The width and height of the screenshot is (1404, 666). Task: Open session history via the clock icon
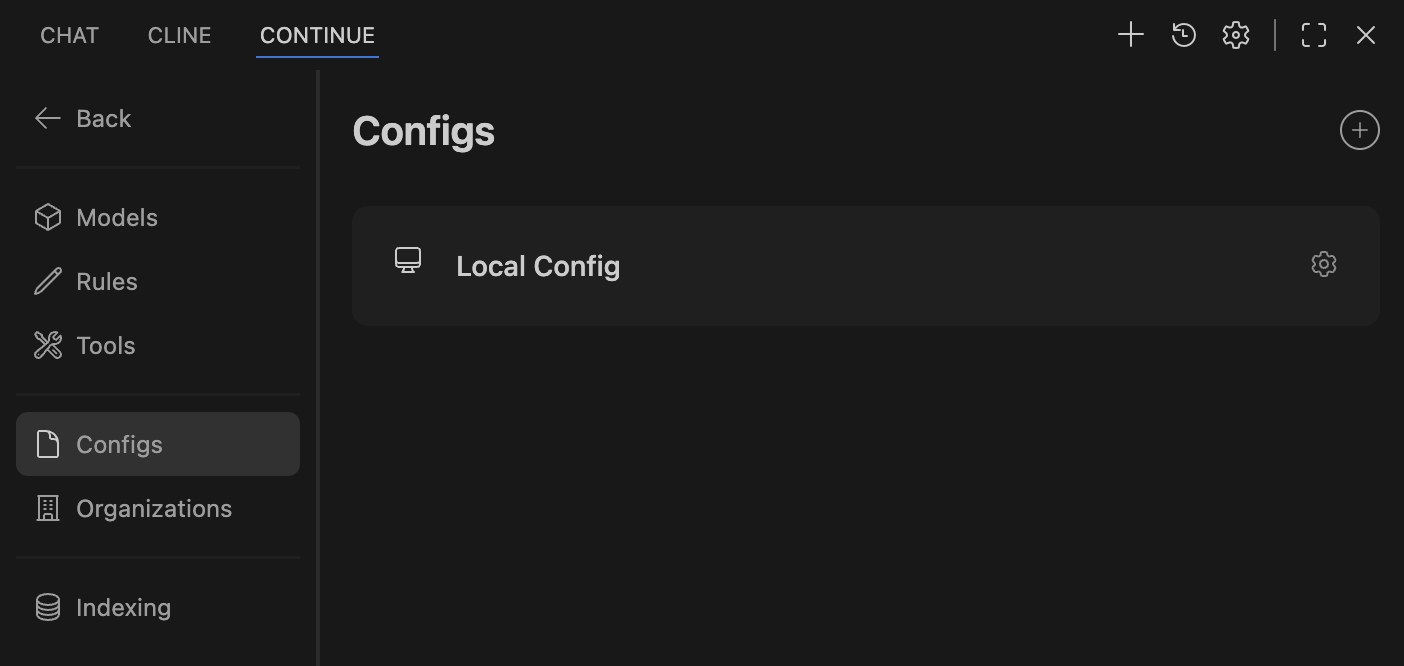pos(1183,34)
